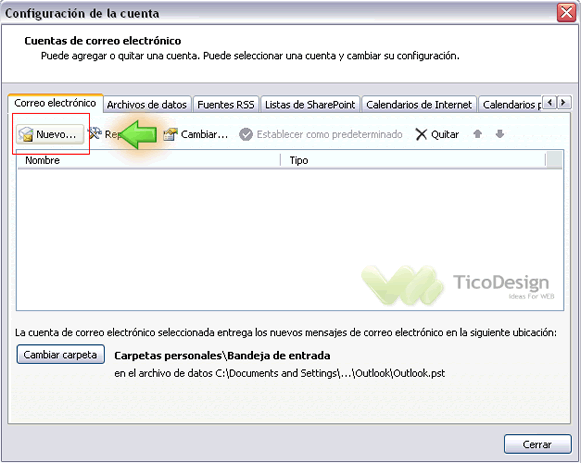Move account down with the arrow icon

(499, 134)
